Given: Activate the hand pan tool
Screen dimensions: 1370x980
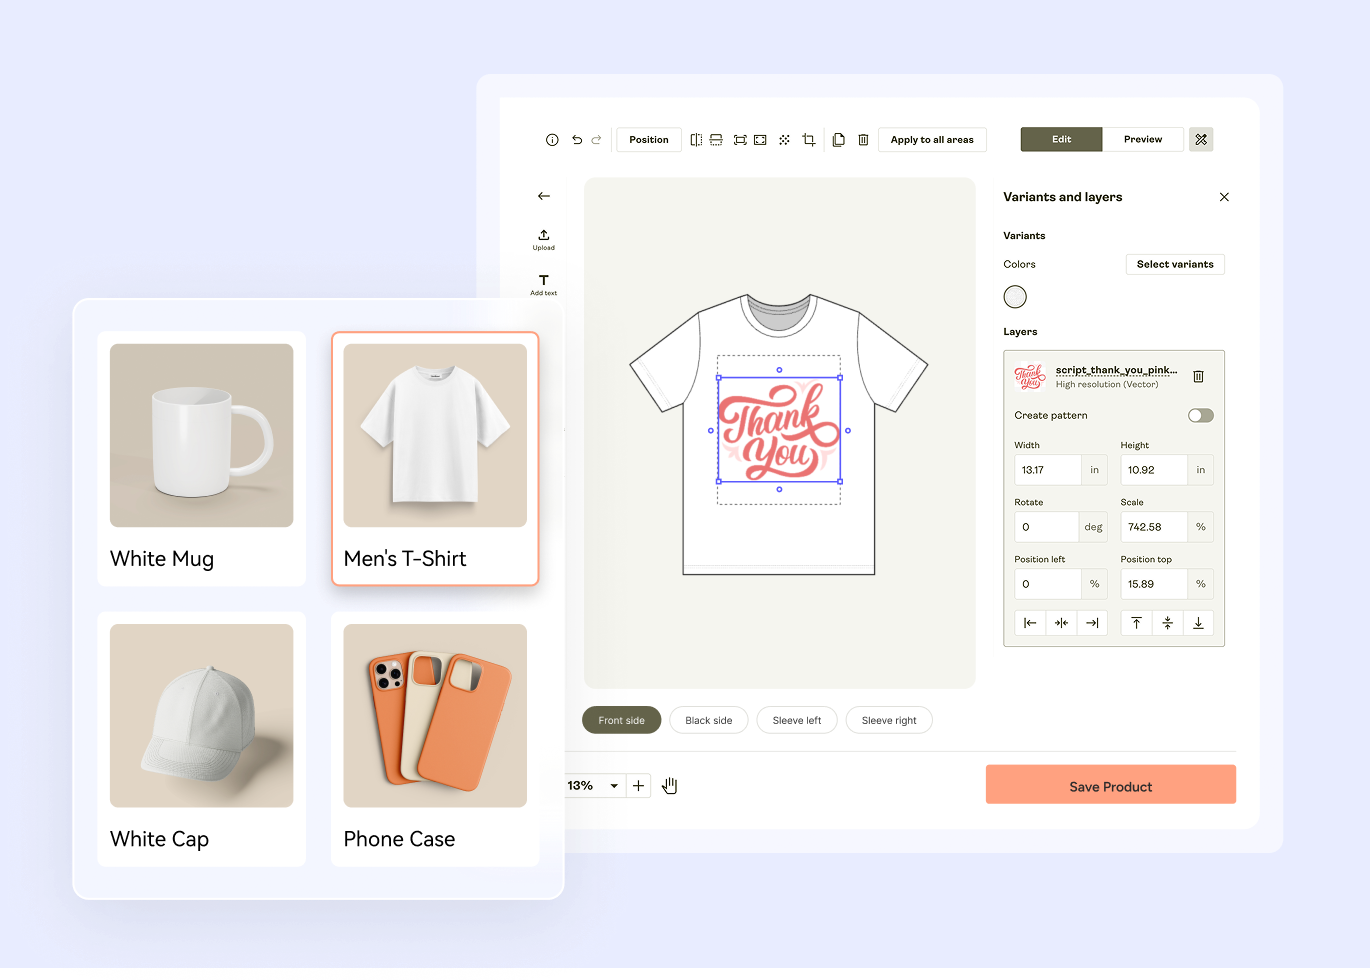Looking at the screenshot, I should pyautogui.click(x=670, y=786).
